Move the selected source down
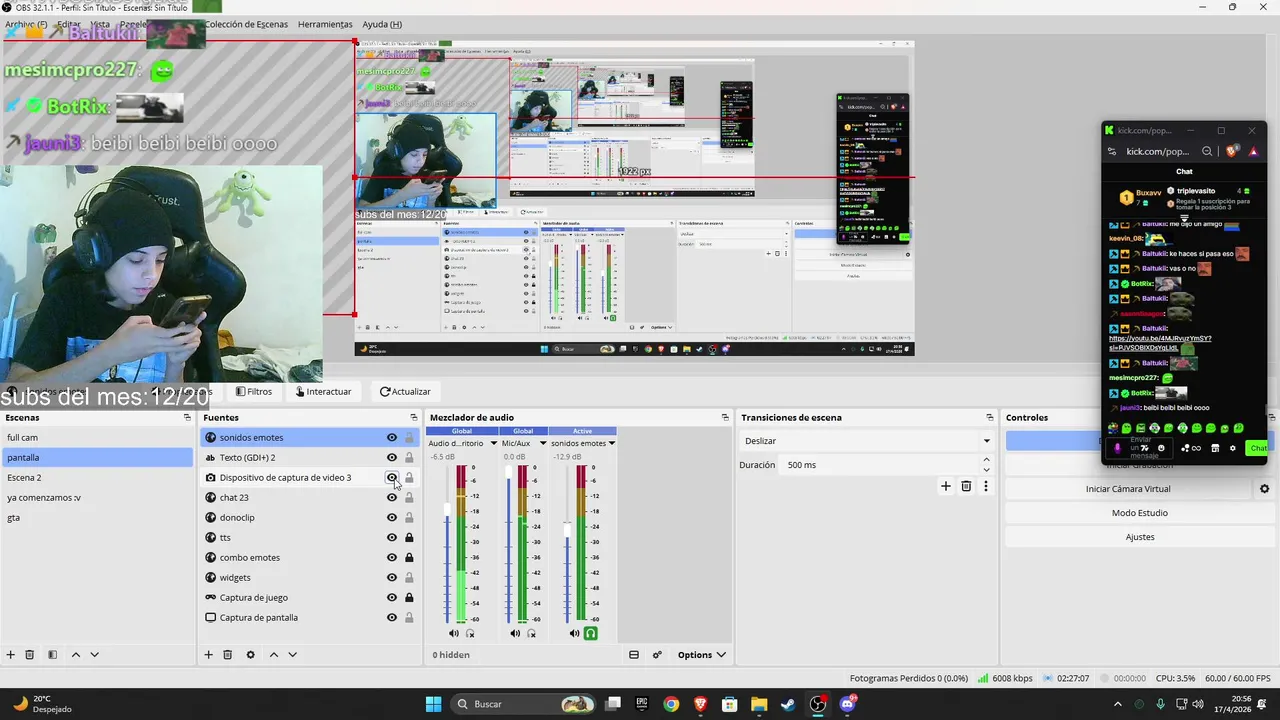 click(x=292, y=655)
